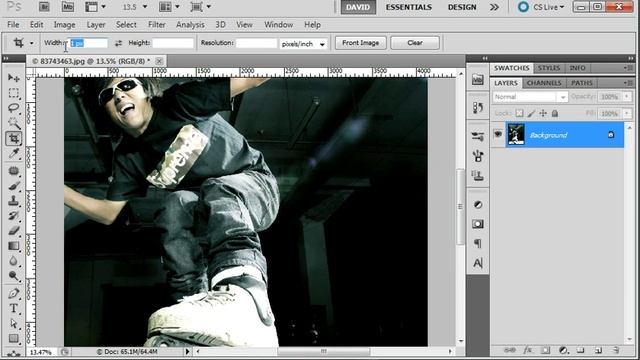
Task: Add a layer style fx
Action: (528, 350)
